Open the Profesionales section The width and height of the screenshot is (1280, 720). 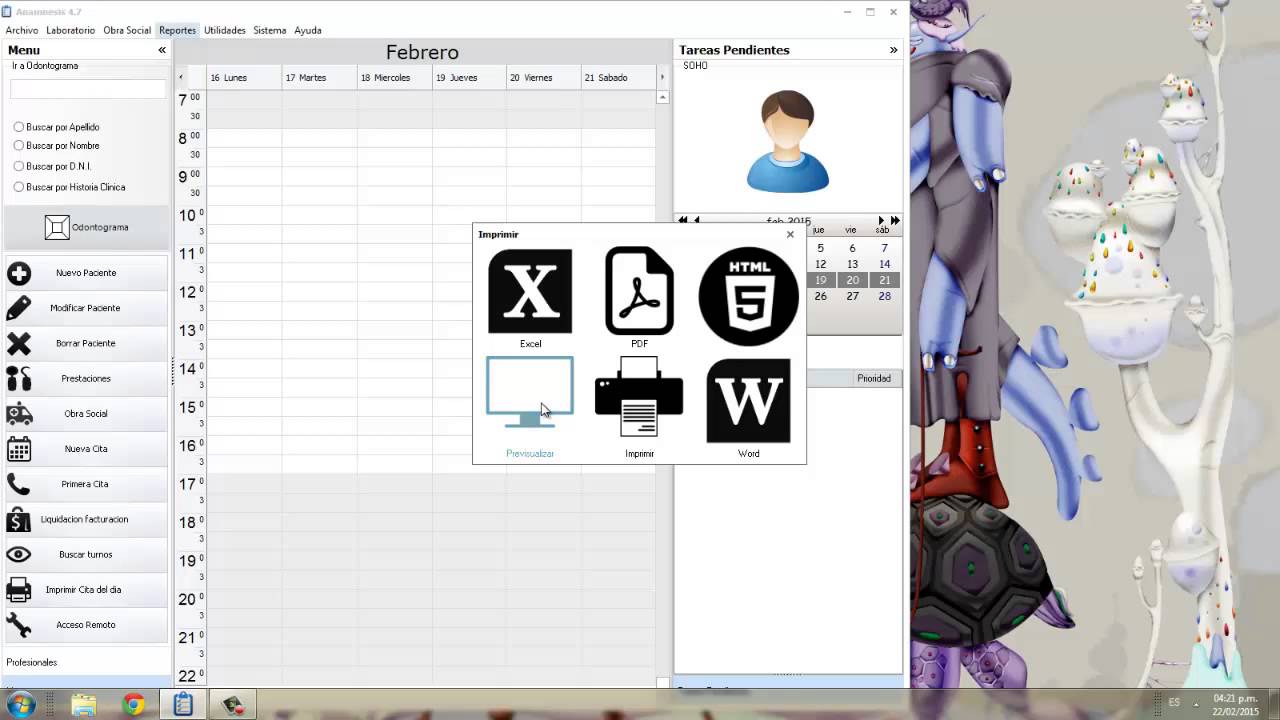pyautogui.click(x=32, y=662)
